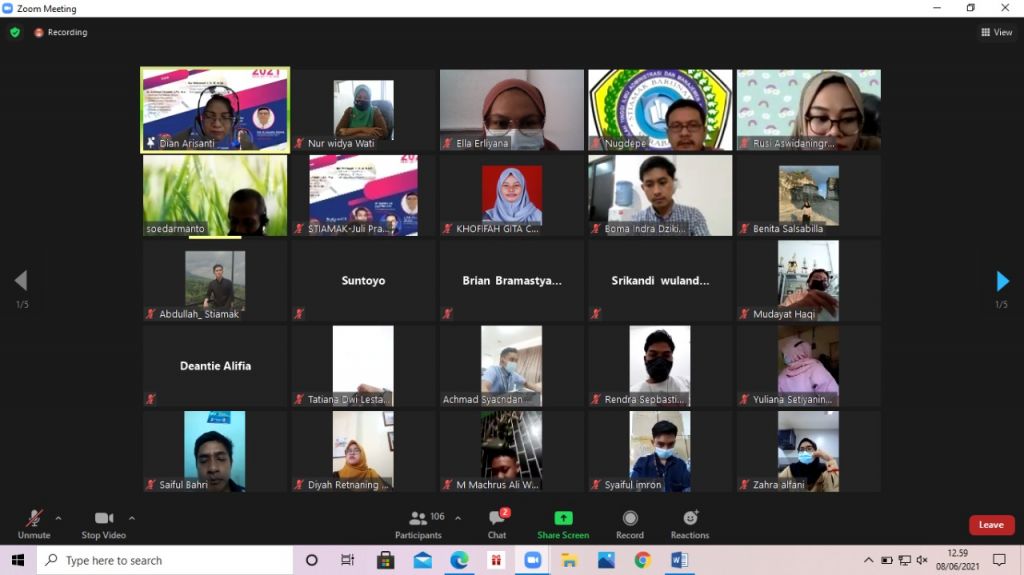Open the Reactions menu
The height and width of the screenshot is (575, 1024).
coord(690,518)
